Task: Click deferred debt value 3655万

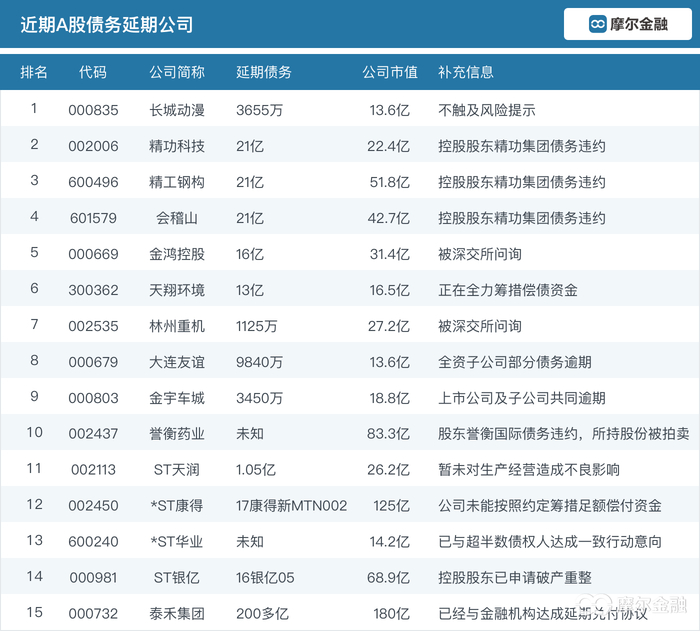Action: coord(259,110)
